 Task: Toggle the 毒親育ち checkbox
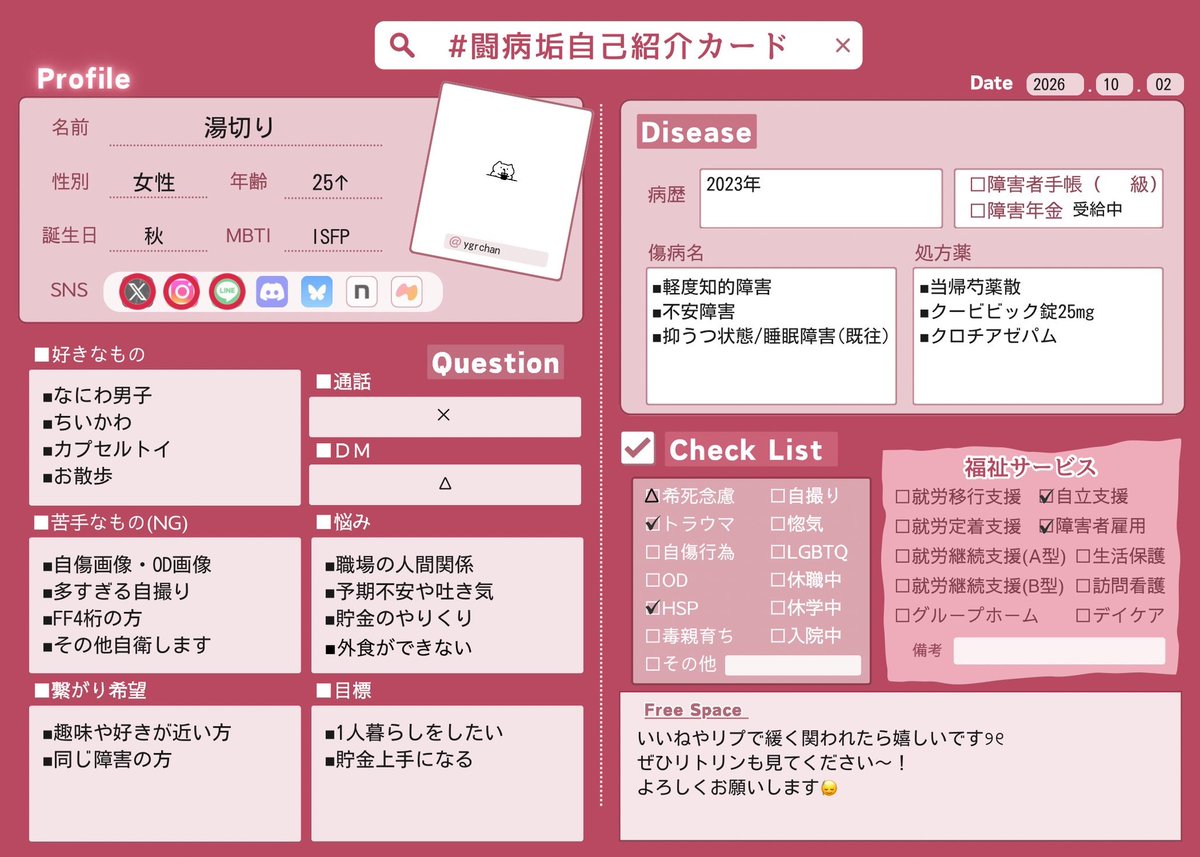(652, 635)
